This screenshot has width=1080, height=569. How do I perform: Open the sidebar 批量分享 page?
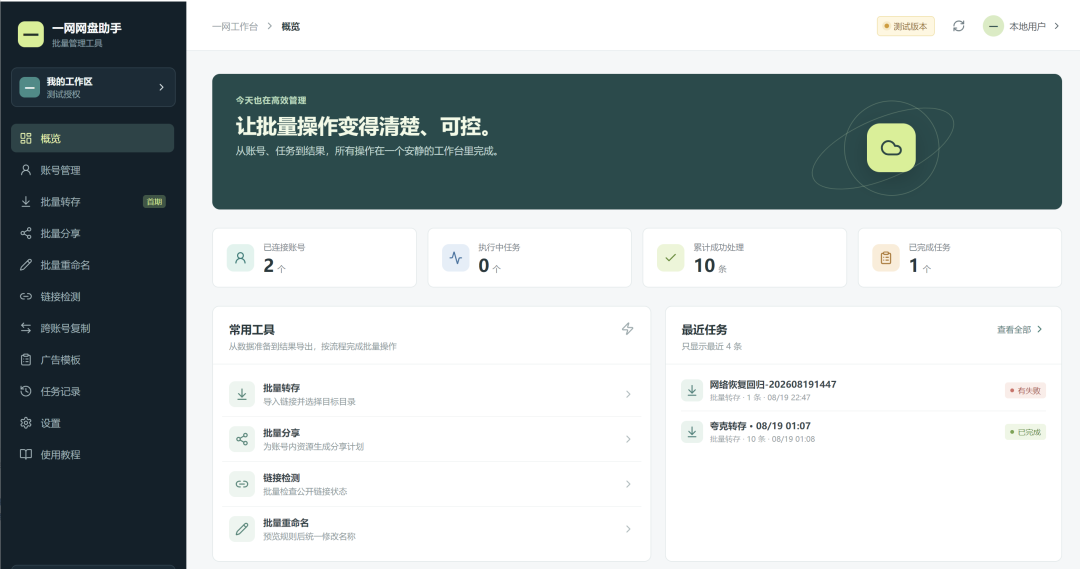pyautogui.click(x=93, y=234)
